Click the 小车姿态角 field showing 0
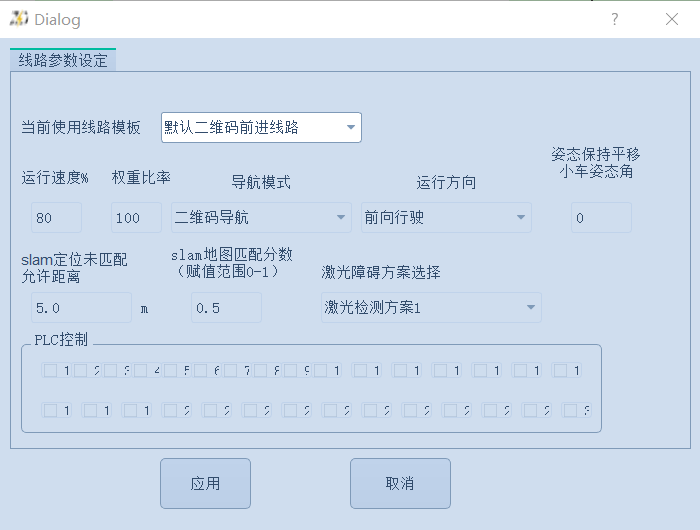Viewport: 700px width, 530px height. pyautogui.click(x=601, y=217)
